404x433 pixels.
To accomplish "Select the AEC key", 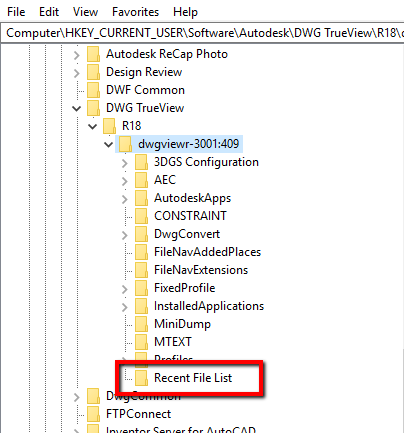I will pos(165,180).
